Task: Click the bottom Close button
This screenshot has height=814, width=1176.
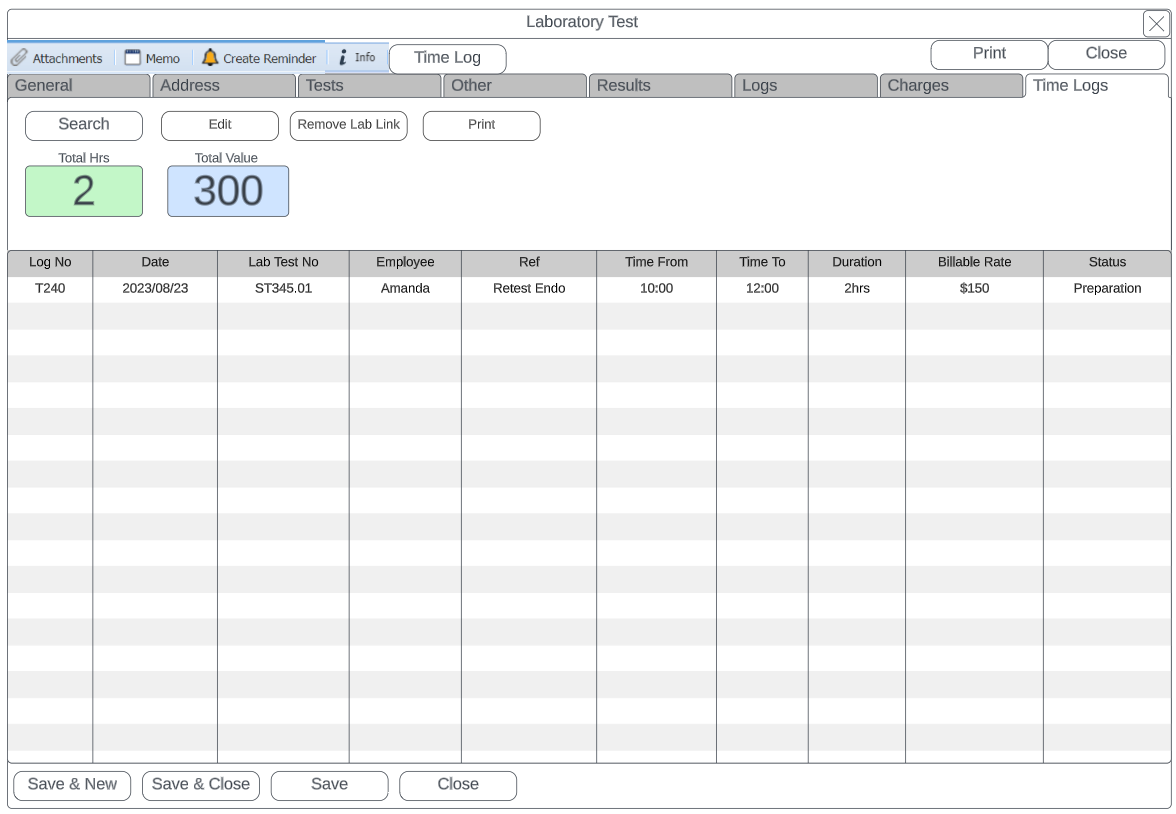Action: 458,785
